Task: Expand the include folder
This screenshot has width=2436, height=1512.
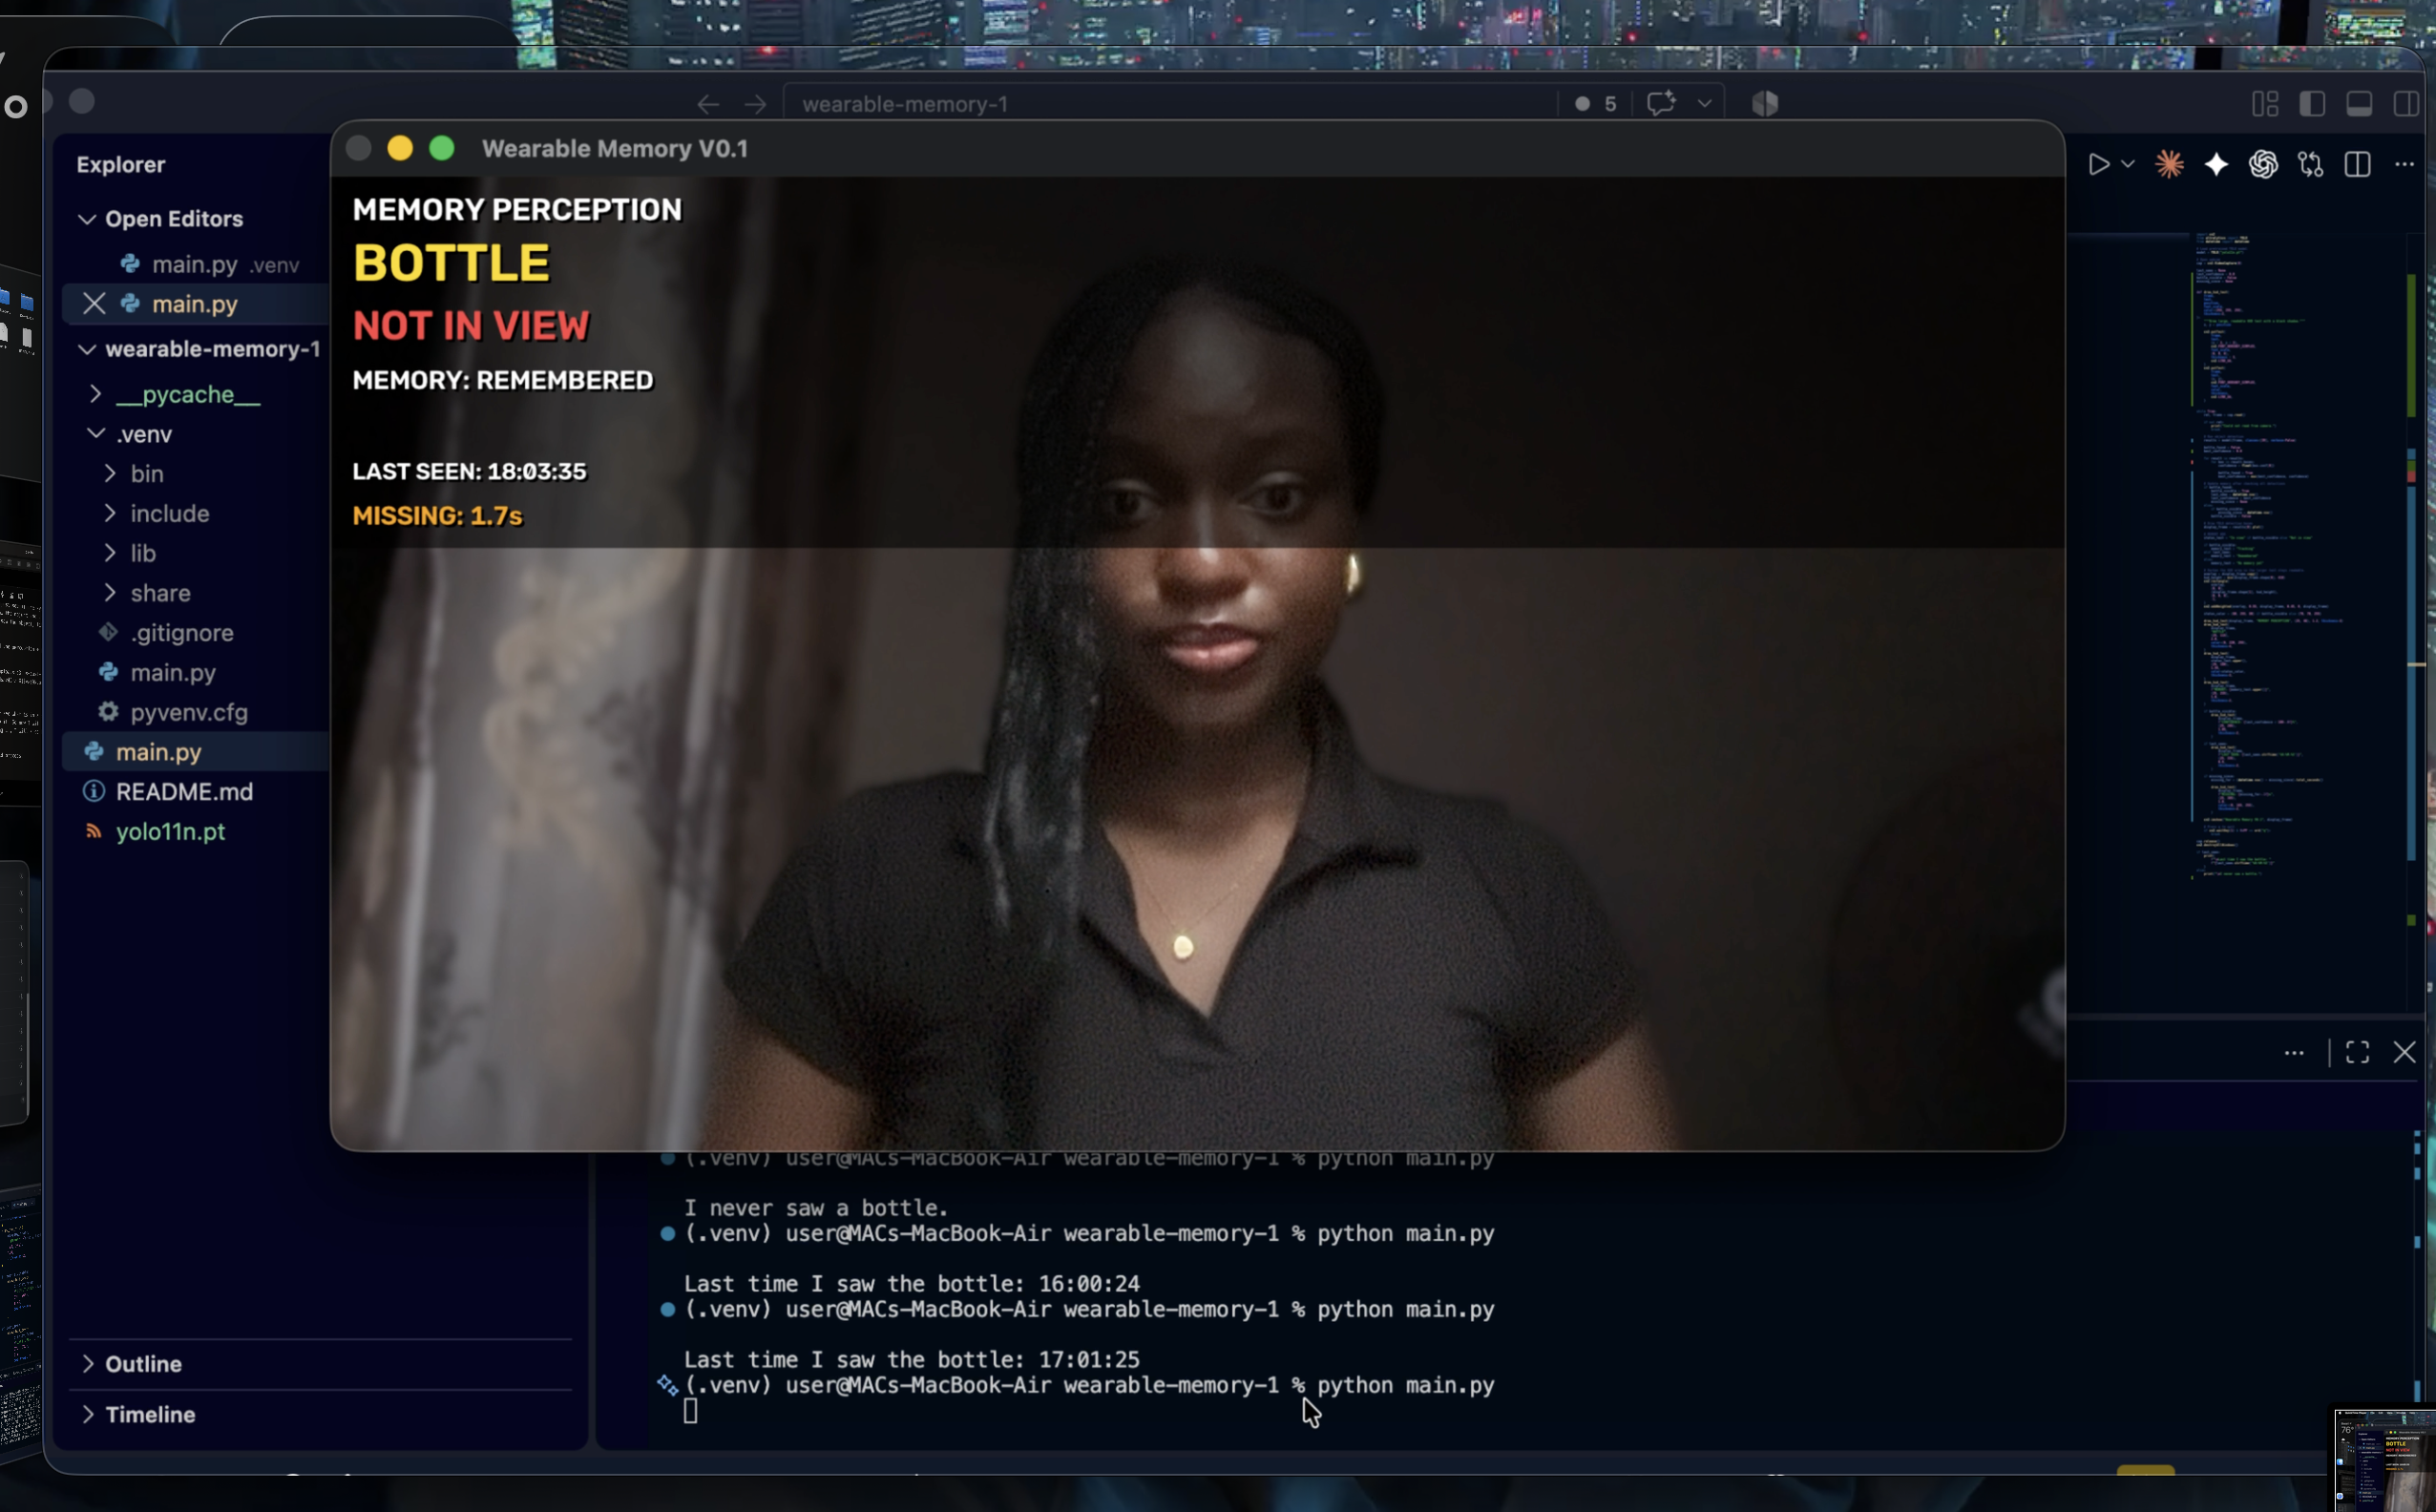Action: [x=169, y=514]
